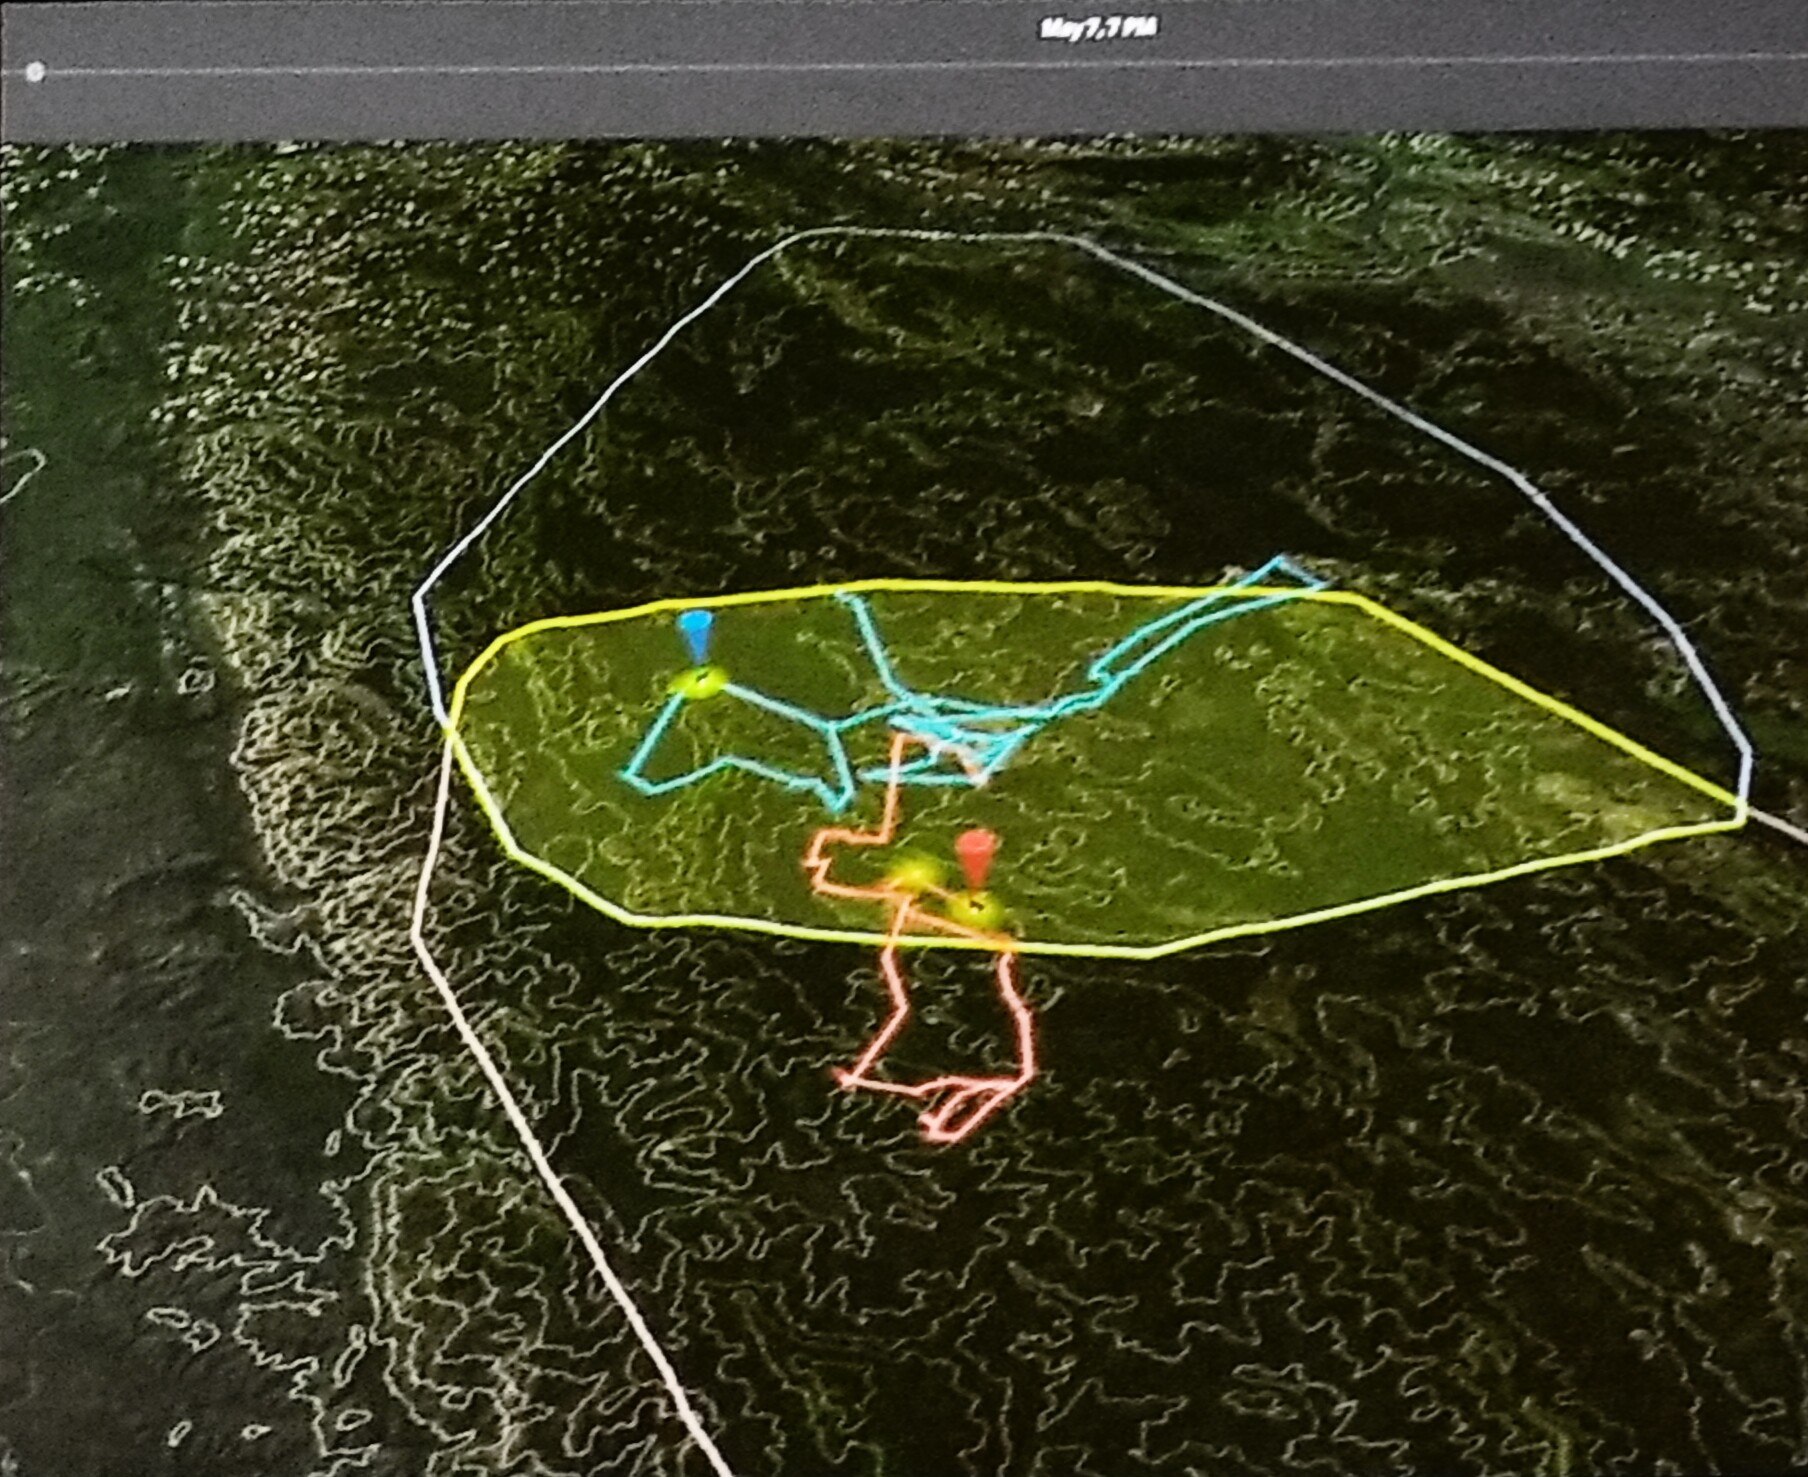
Task: Click the yellow glowing point near red pin
Action: pyautogui.click(x=913, y=874)
